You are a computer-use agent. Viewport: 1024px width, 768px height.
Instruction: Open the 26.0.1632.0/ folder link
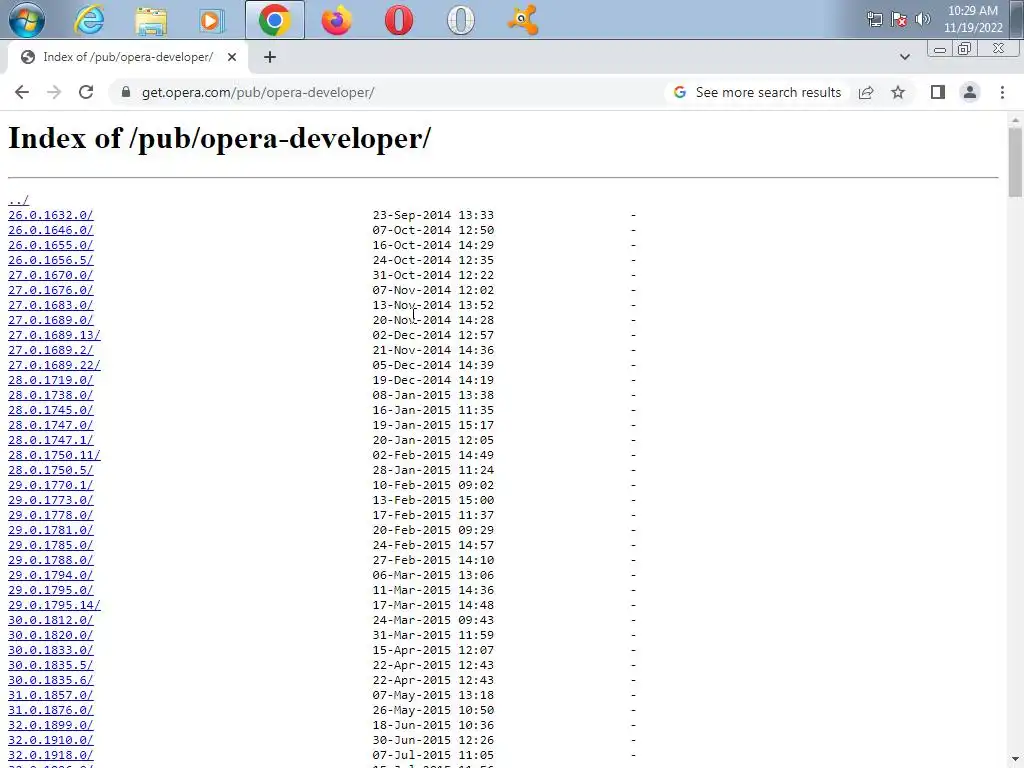tap(50, 215)
